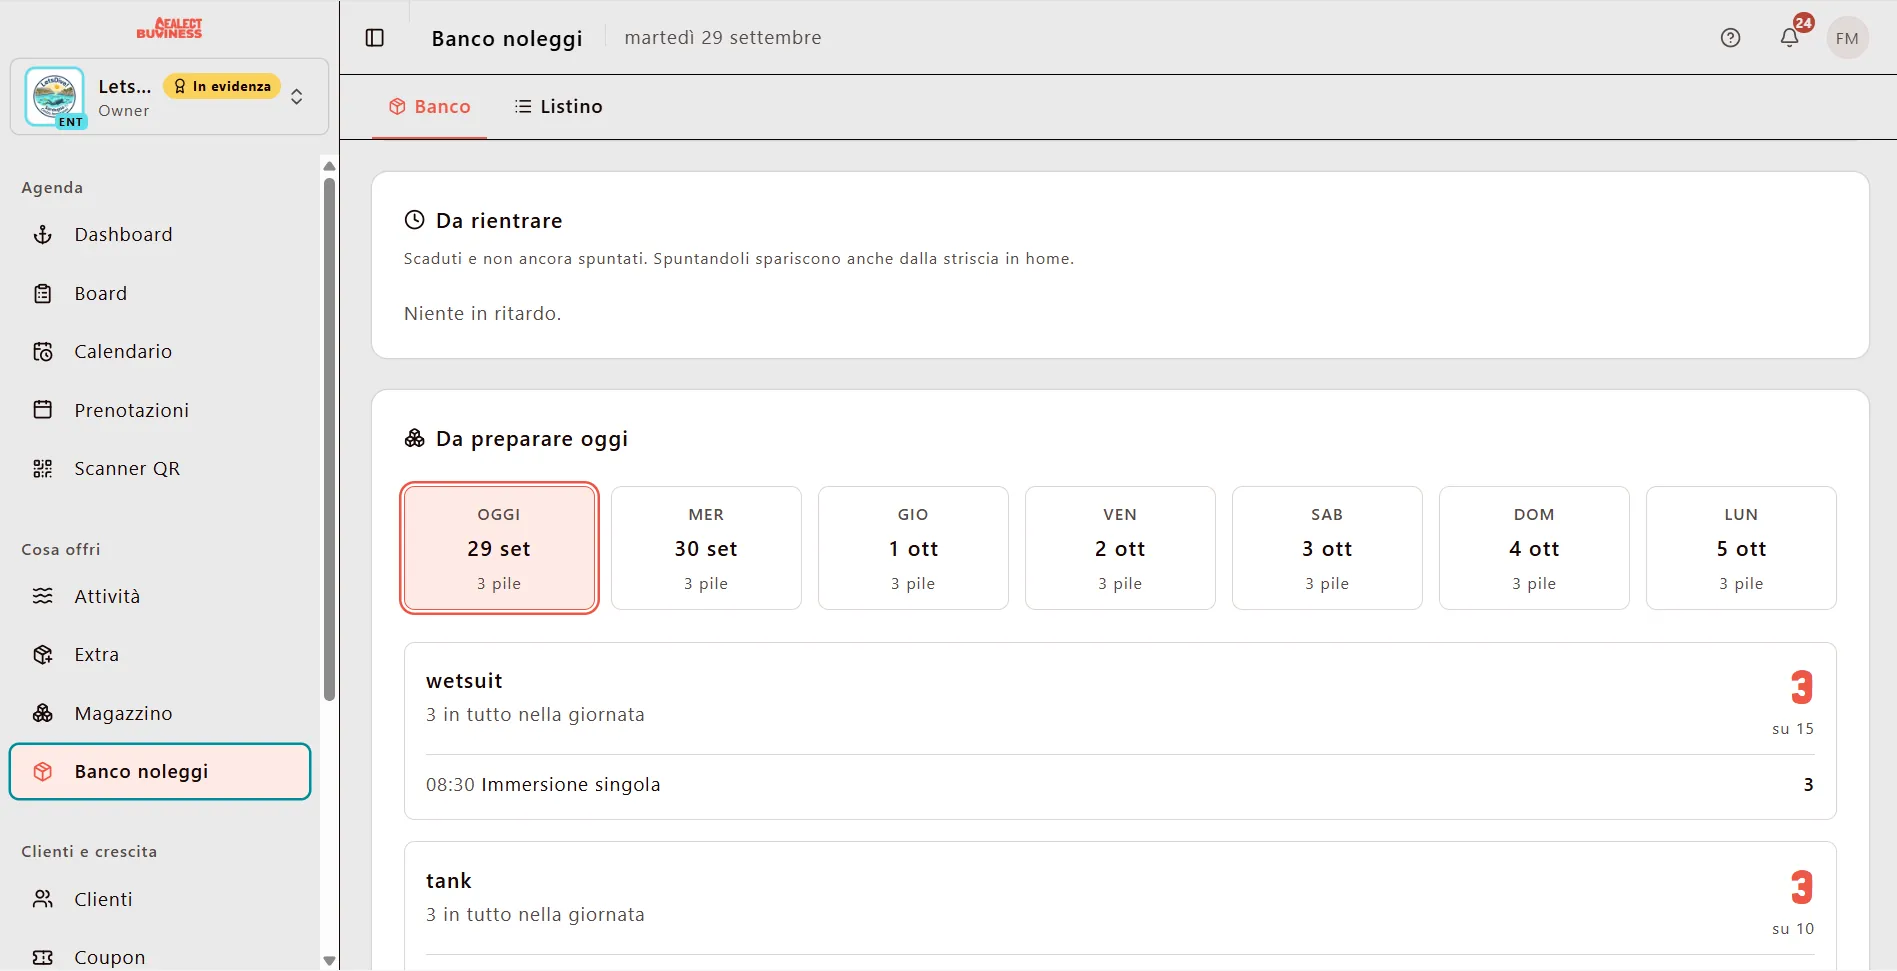This screenshot has height=971, width=1897.
Task: Click sidebar scrollbar down arrow
Action: click(329, 960)
